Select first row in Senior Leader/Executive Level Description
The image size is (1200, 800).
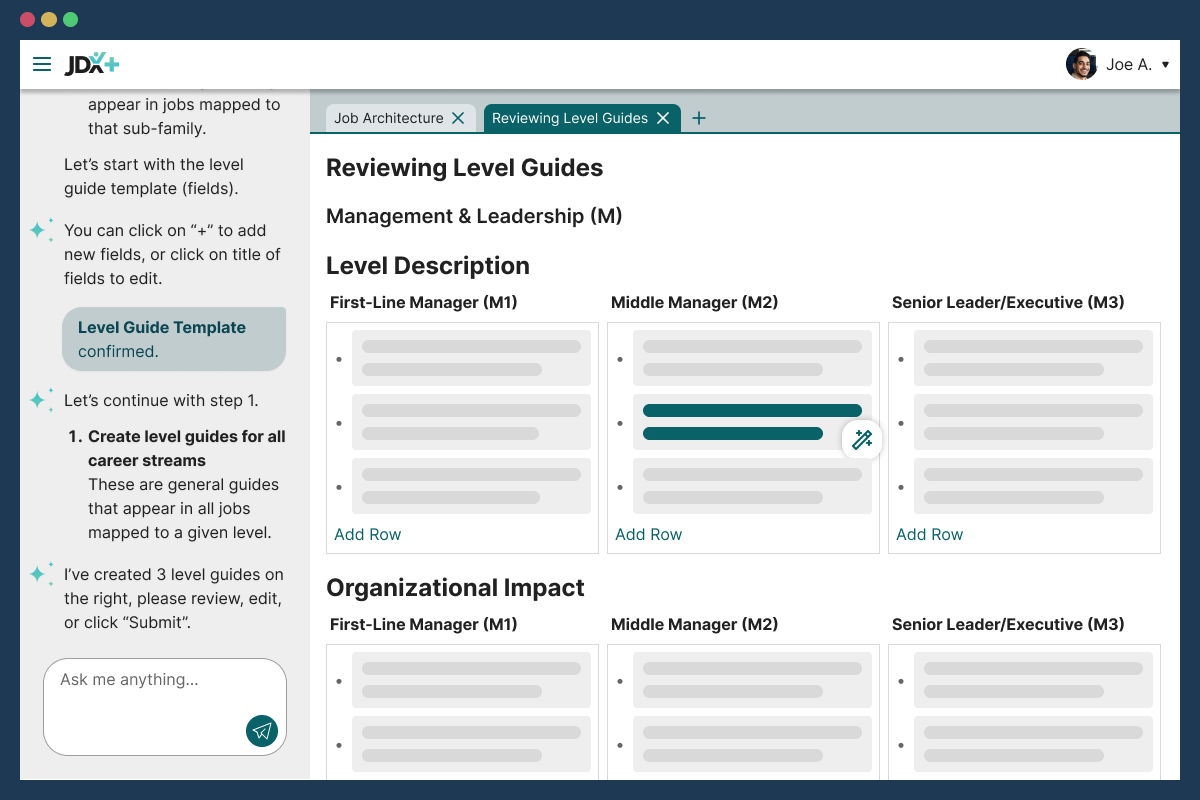coord(1033,358)
